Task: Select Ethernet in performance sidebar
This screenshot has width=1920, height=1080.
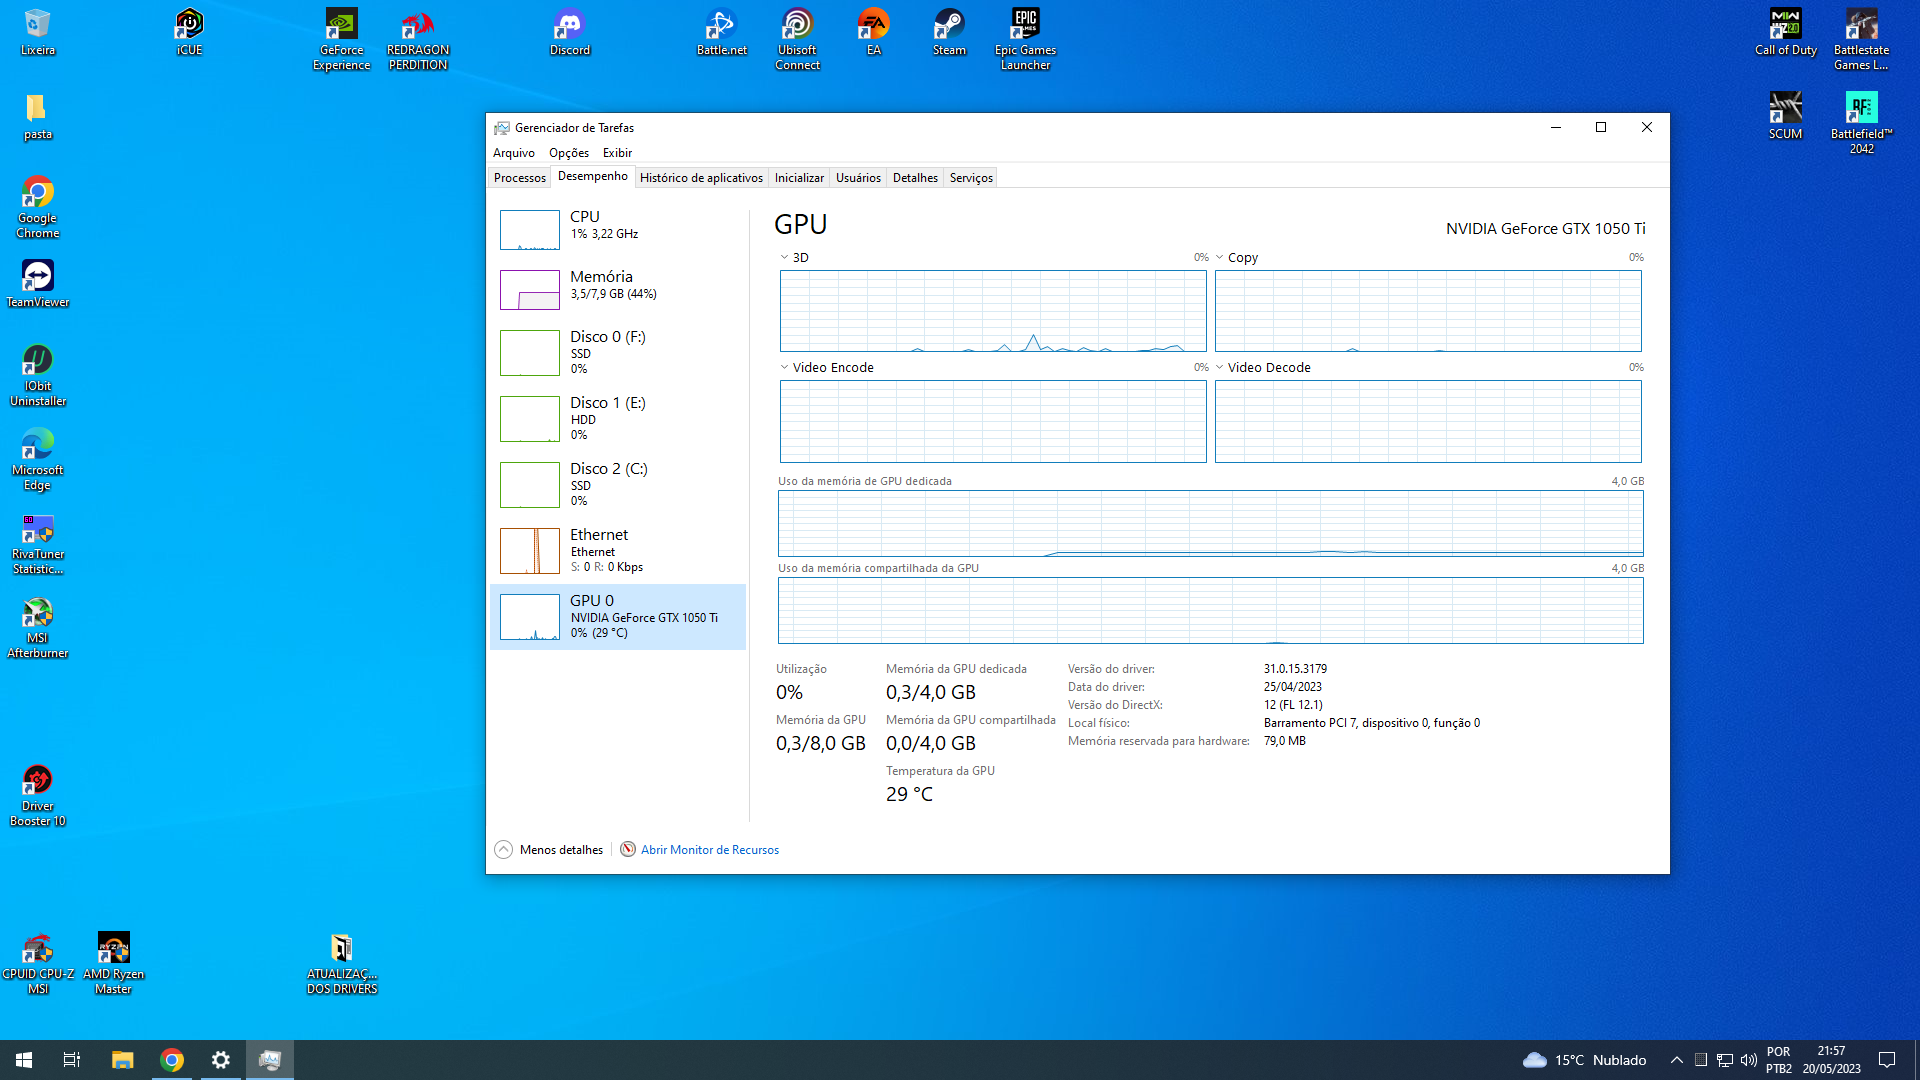Action: 618,550
